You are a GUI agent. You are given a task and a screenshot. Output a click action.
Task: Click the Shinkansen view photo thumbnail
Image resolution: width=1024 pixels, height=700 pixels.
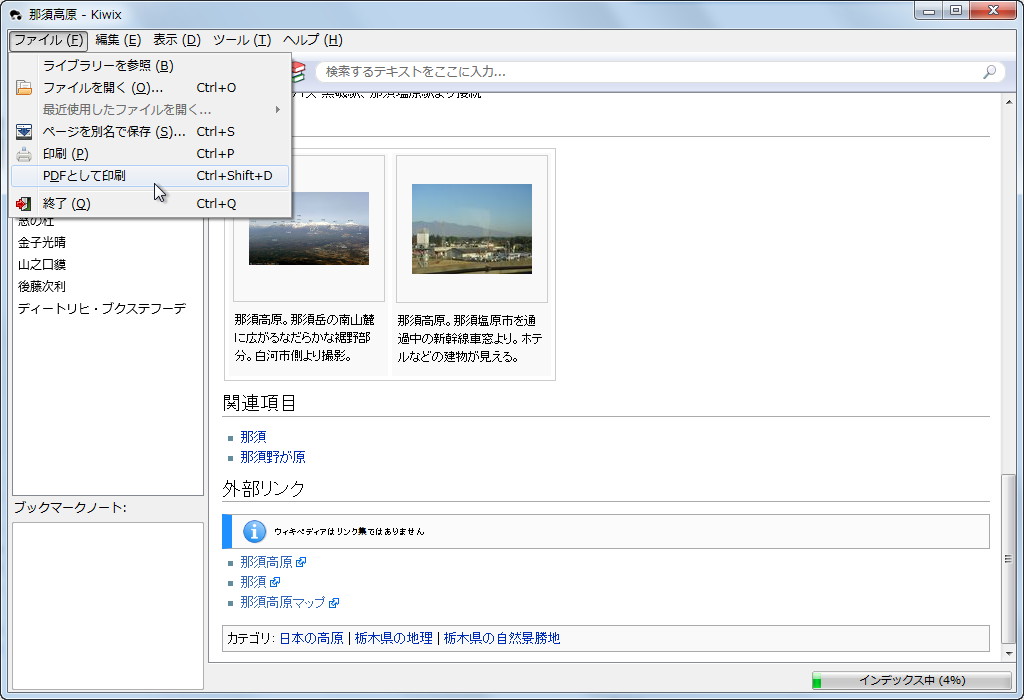471,228
